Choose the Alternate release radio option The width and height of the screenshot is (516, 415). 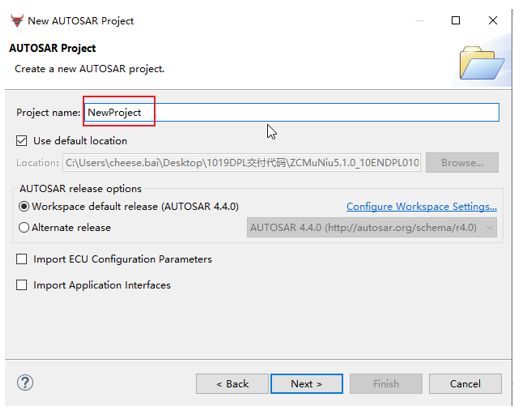(24, 227)
